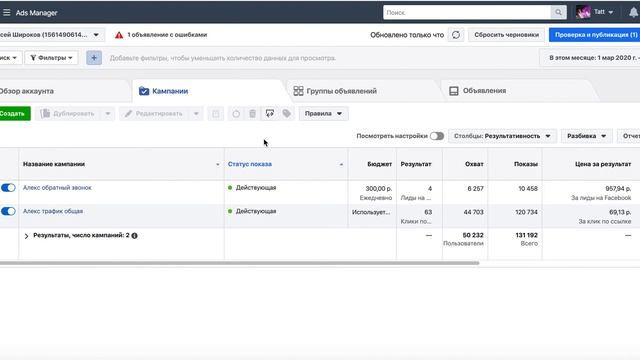This screenshot has height=360, width=640.
Task: Toggle off Алекс обратный звонок campaign
Action: click(8, 188)
